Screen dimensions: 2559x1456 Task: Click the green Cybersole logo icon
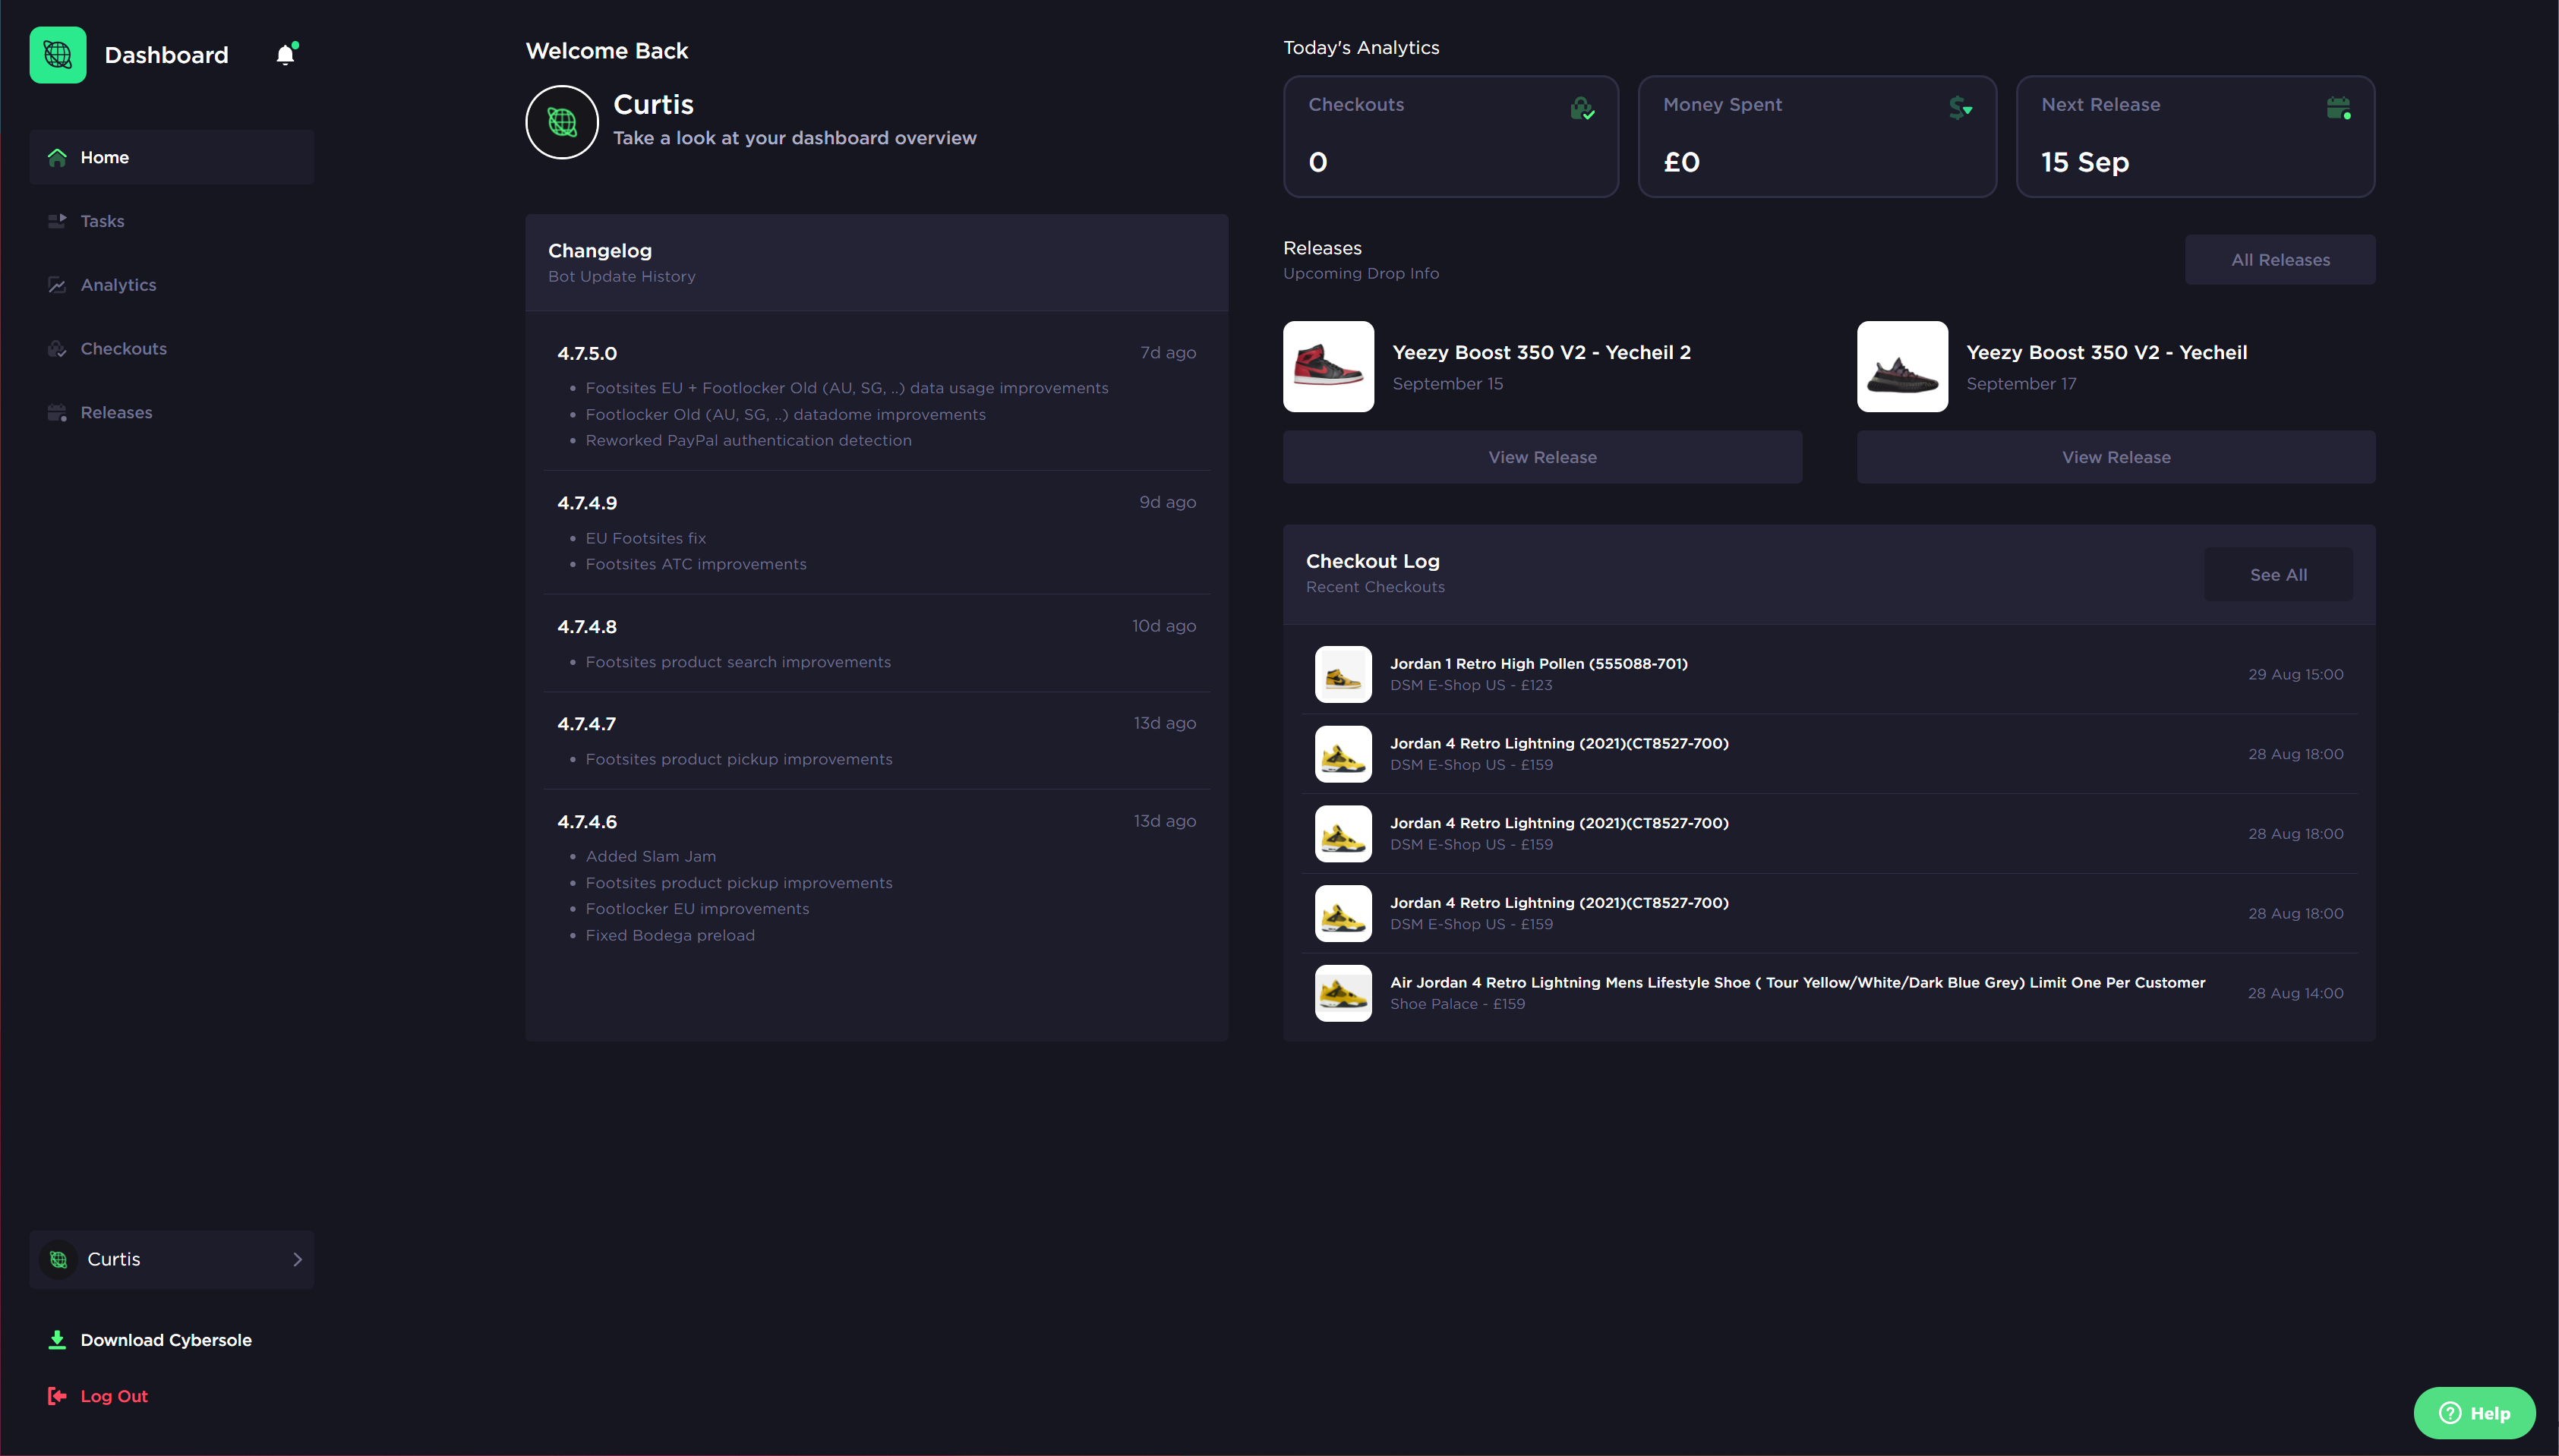coord(58,55)
